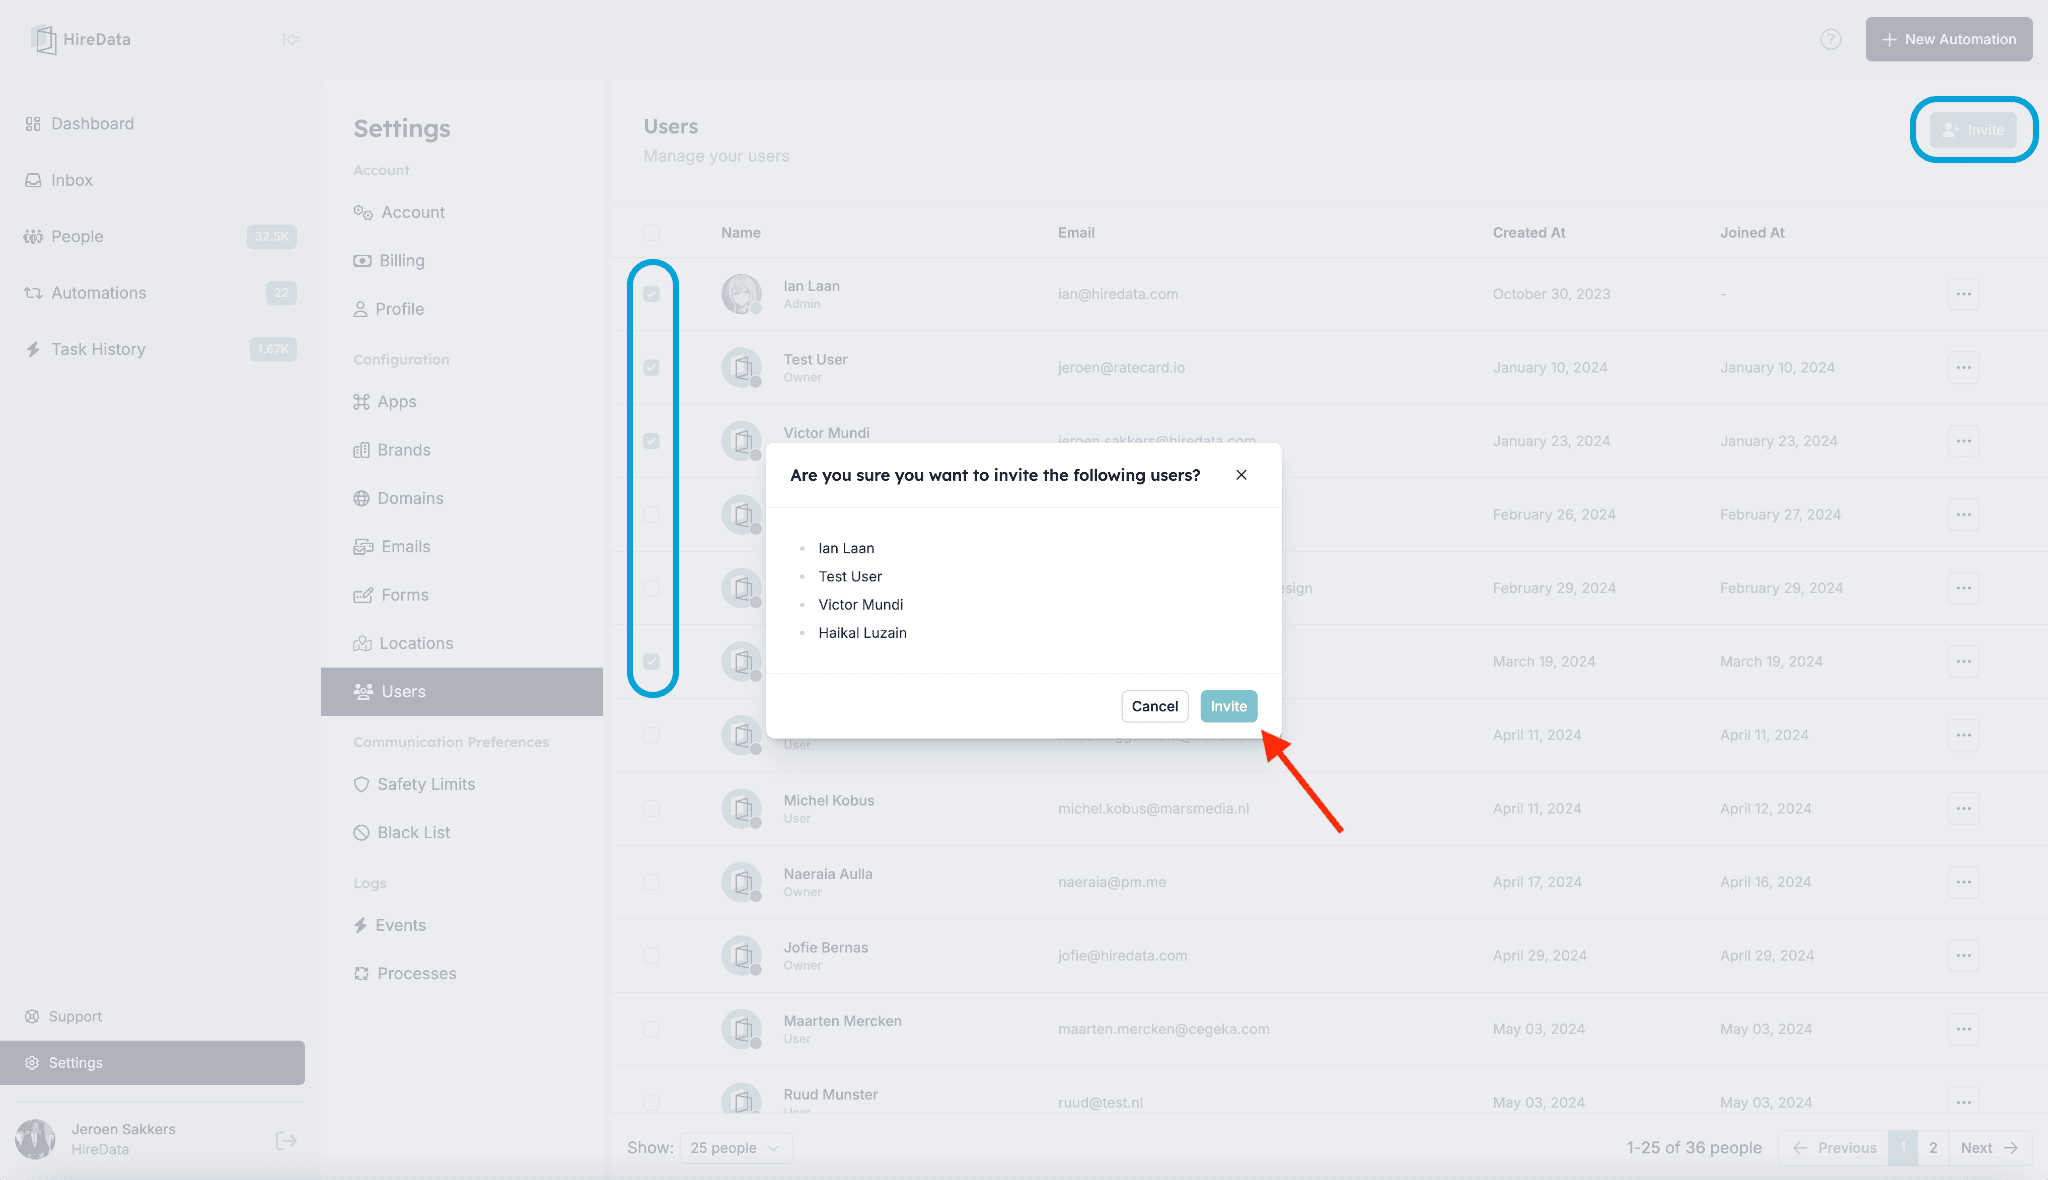The height and width of the screenshot is (1180, 2048).
Task: Open more options for Jofie Bernas
Action: [x=1964, y=956]
